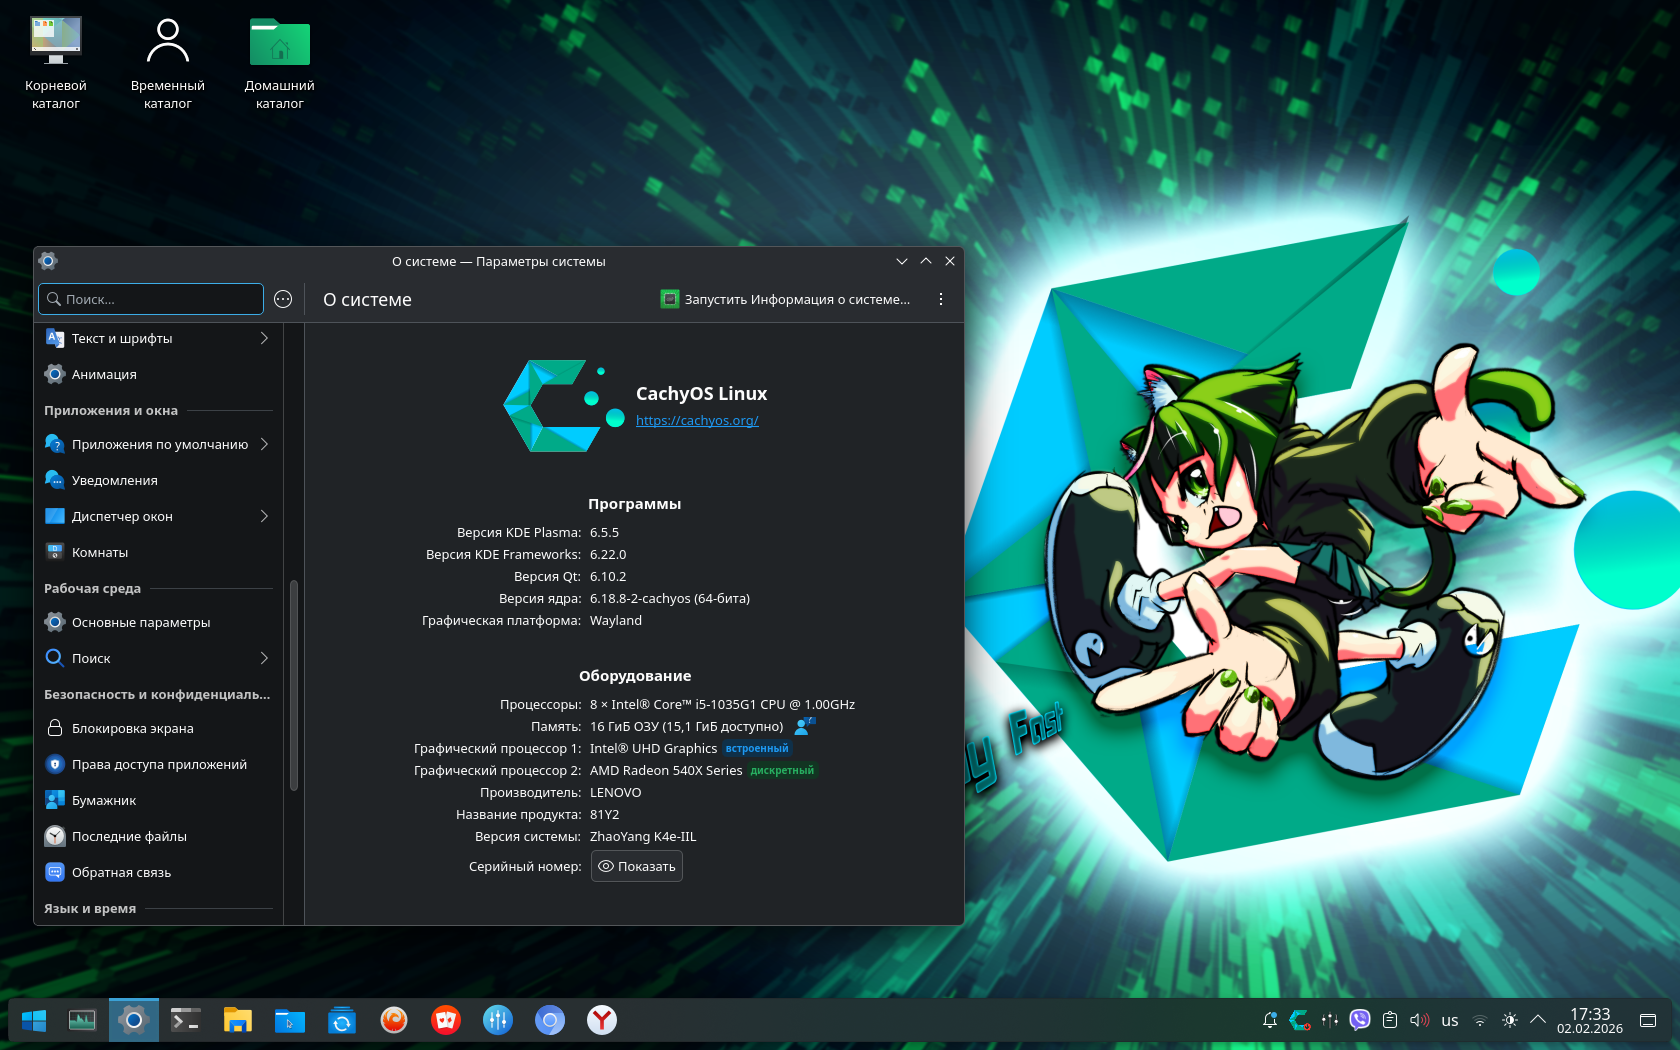The image size is (1680, 1050).
Task: Open Уведомления settings page
Action: click(x=115, y=480)
